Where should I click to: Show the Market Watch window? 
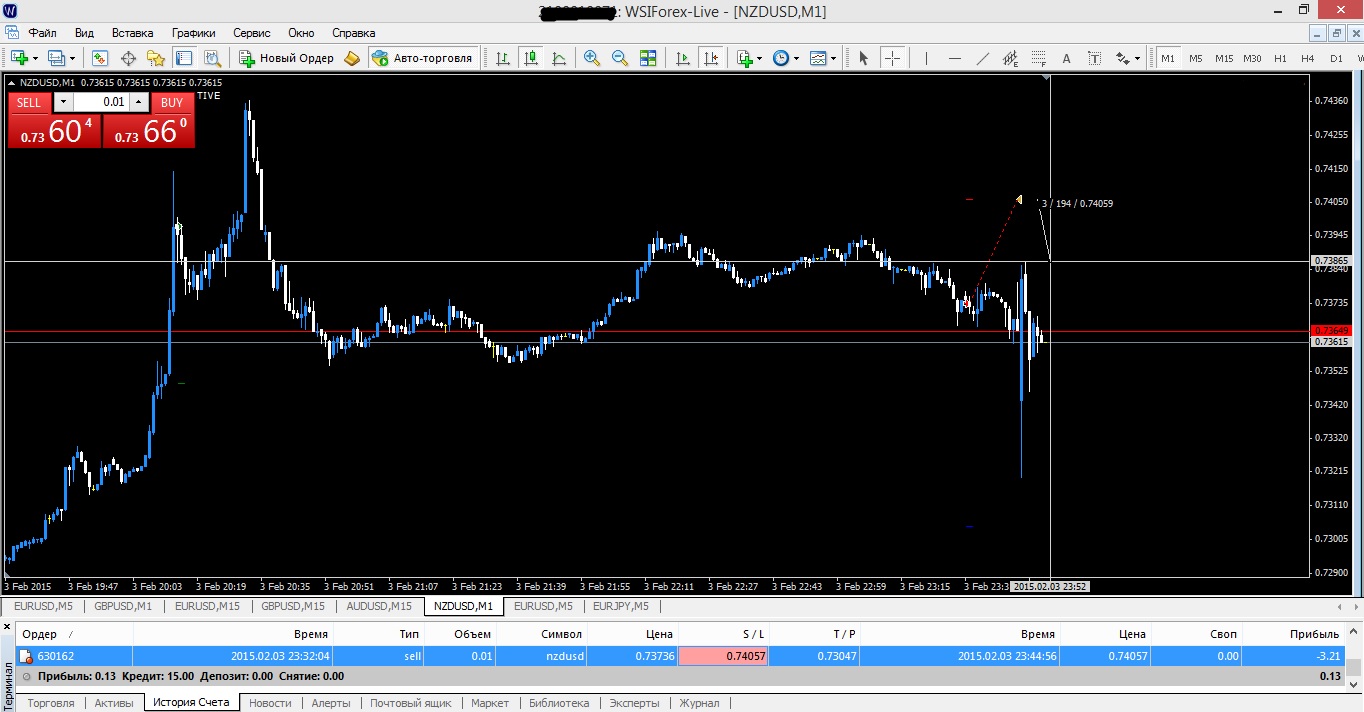[x=100, y=58]
